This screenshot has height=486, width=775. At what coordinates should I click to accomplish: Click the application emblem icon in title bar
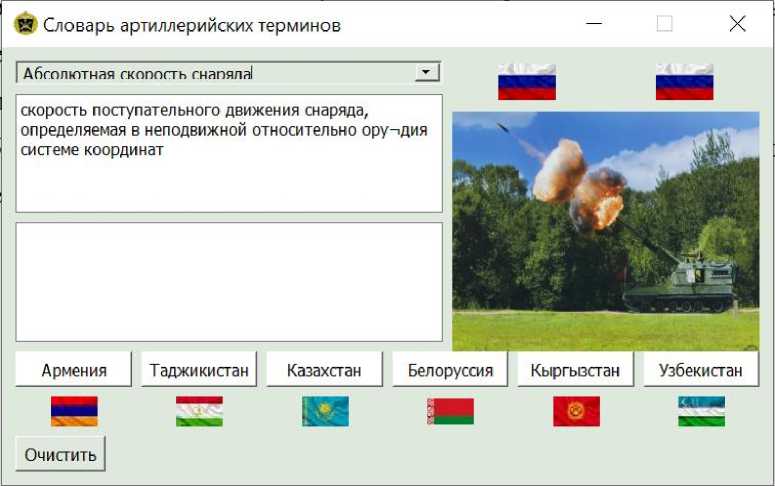coord(25,24)
